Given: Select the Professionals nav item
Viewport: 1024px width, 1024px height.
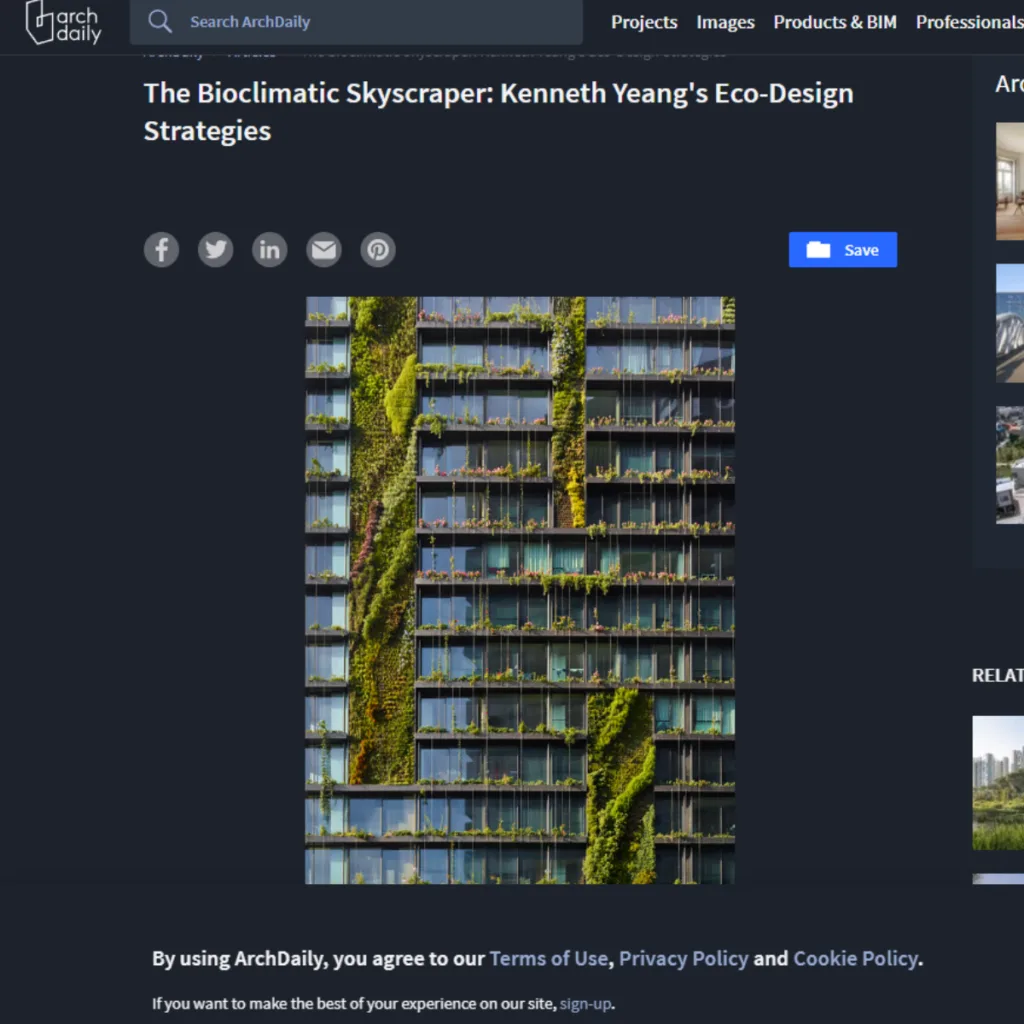Looking at the screenshot, I should click(x=968, y=22).
